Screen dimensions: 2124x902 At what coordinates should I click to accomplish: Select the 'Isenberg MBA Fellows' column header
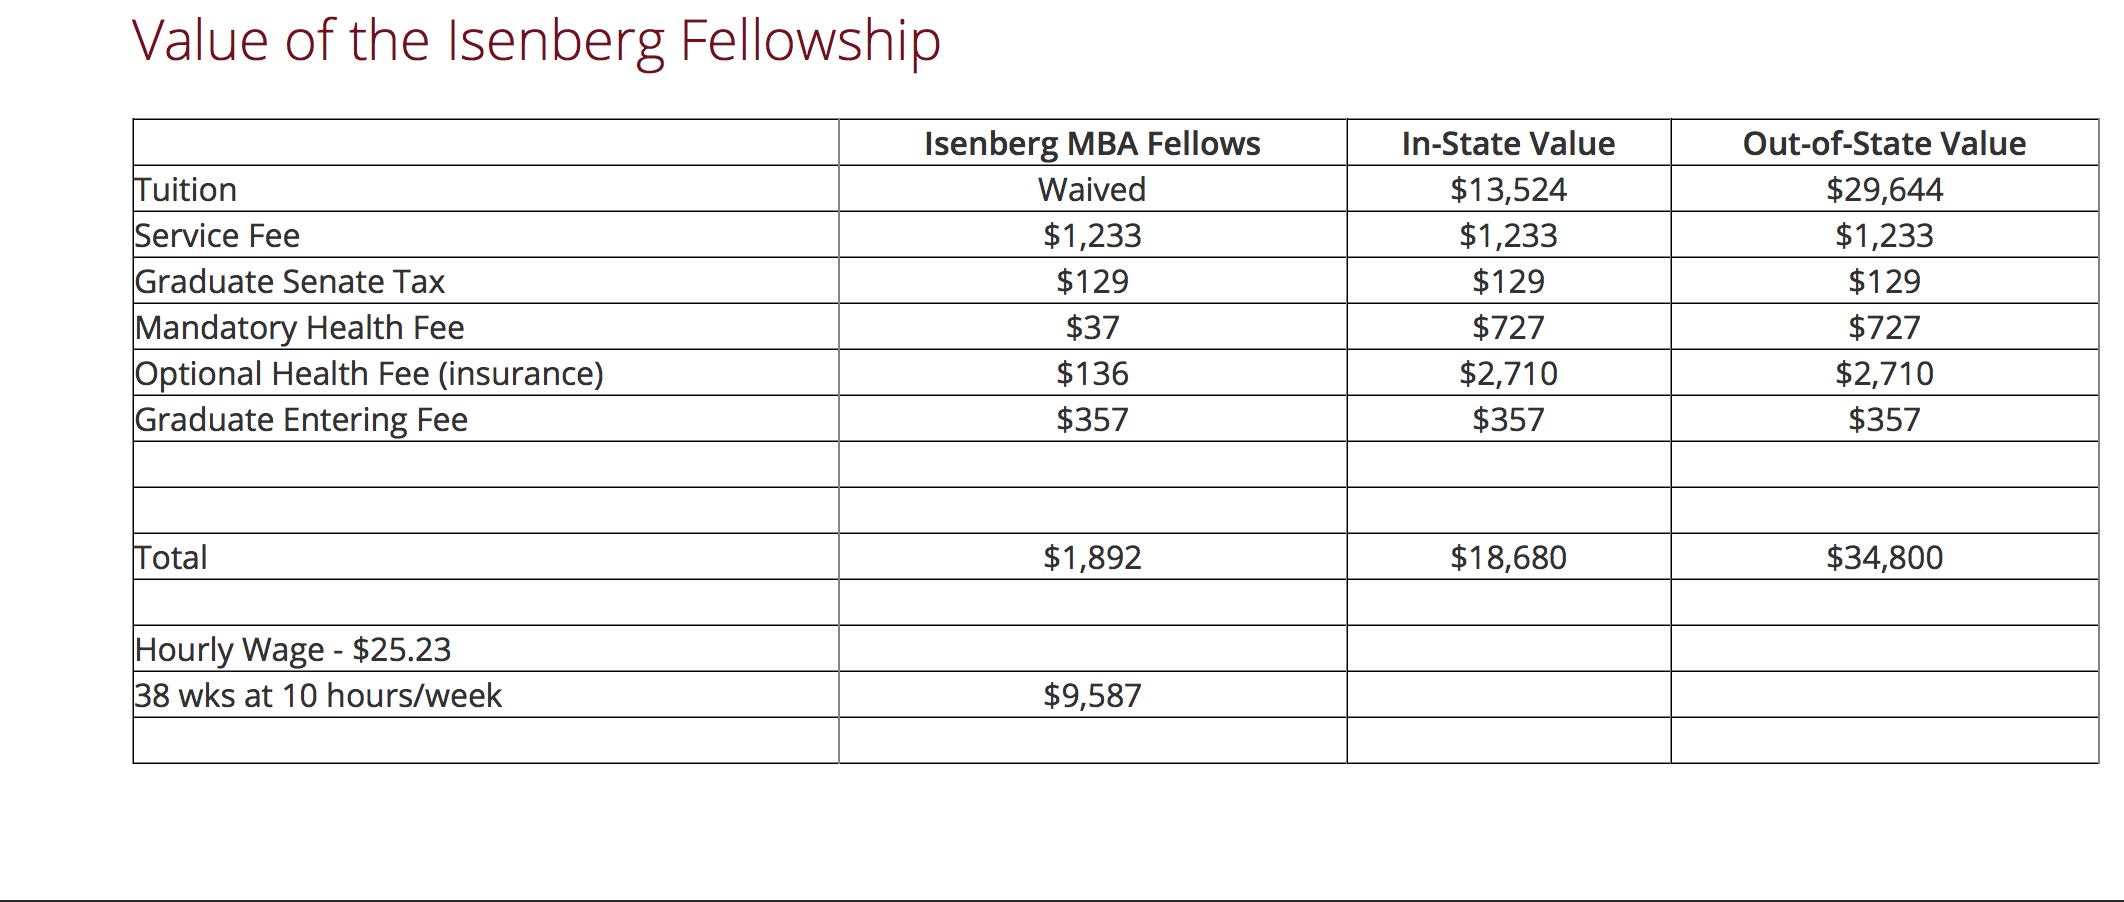click(x=1092, y=144)
